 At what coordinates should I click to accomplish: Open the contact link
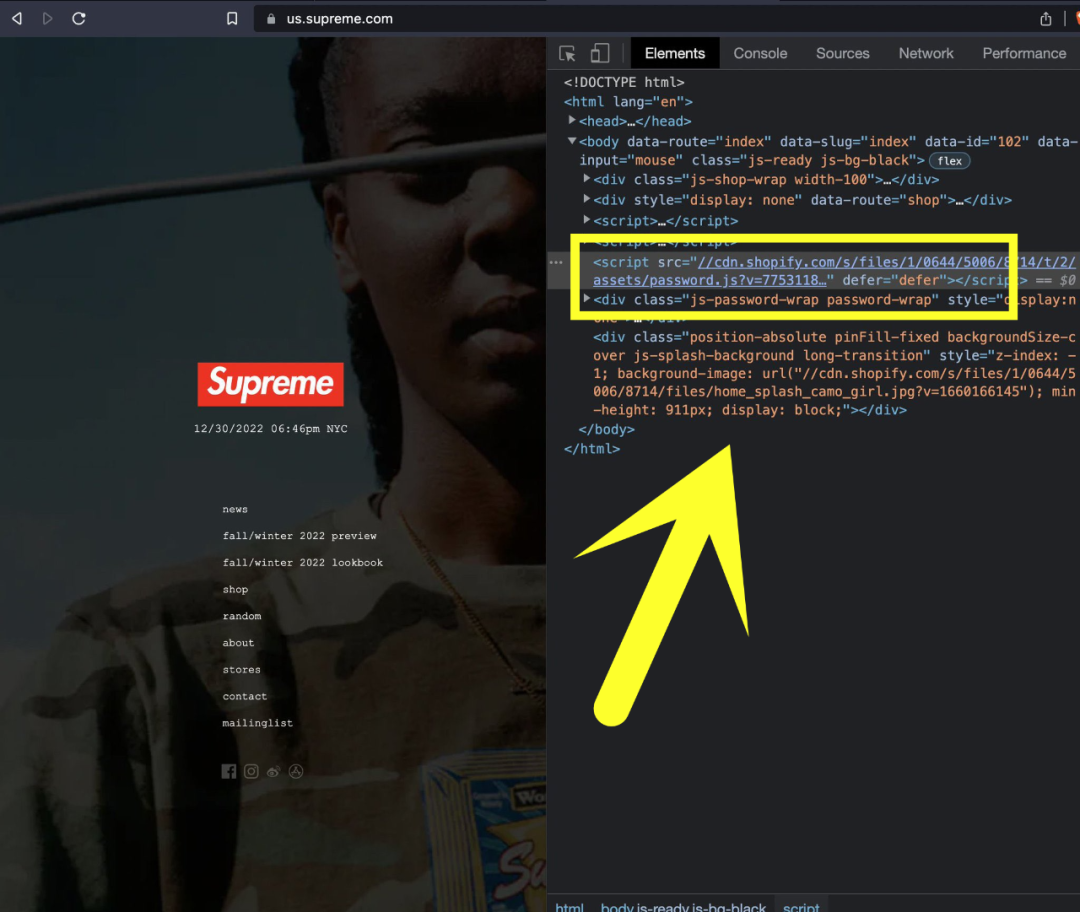(x=245, y=696)
